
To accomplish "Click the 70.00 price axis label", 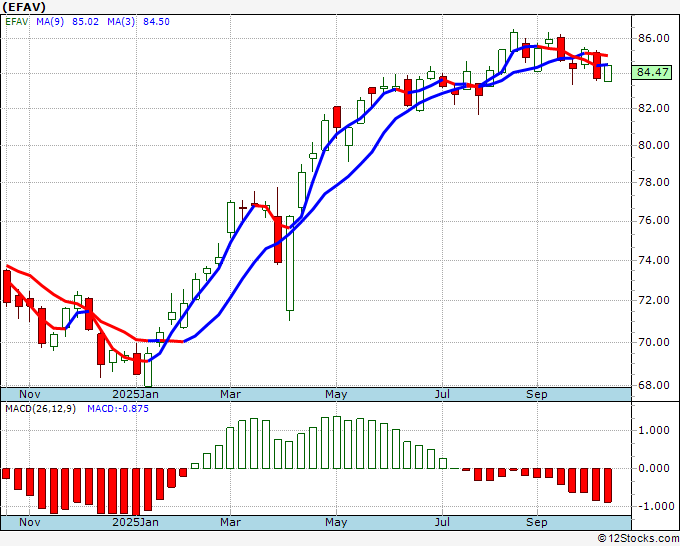I will [x=654, y=342].
